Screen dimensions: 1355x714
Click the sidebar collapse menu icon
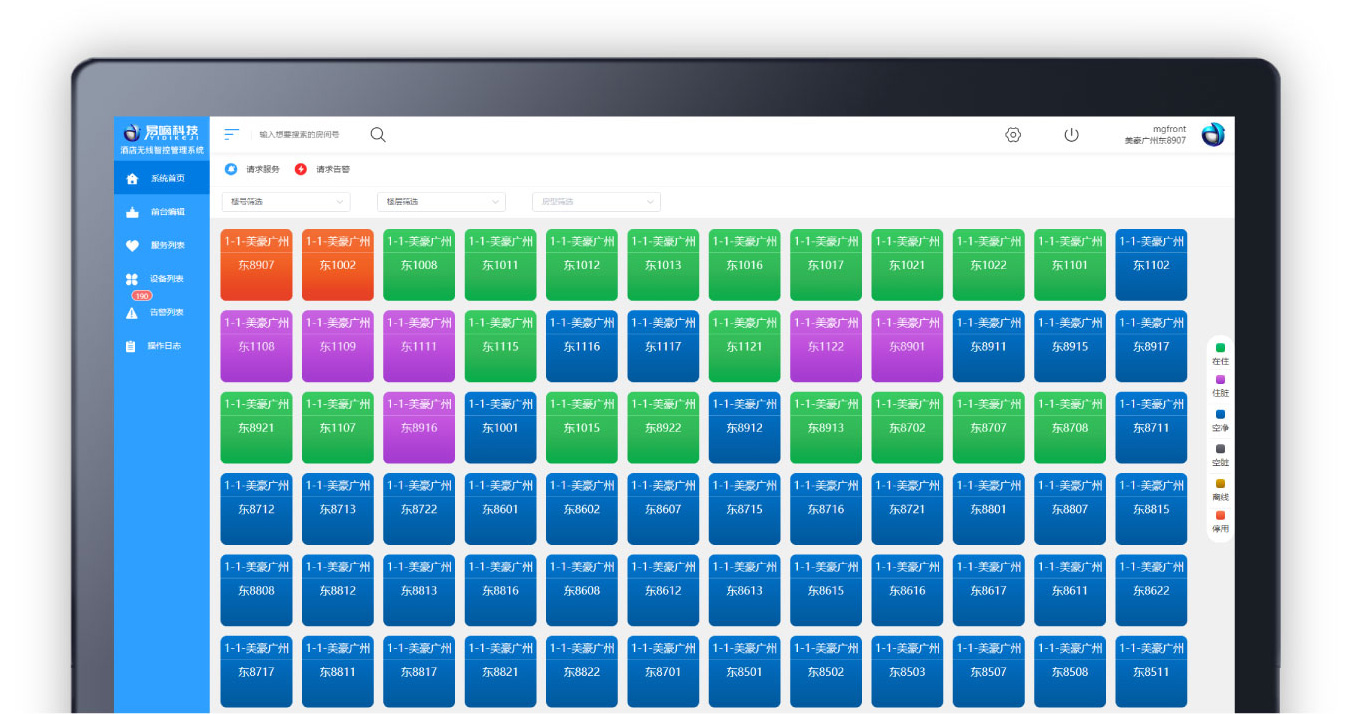(231, 134)
